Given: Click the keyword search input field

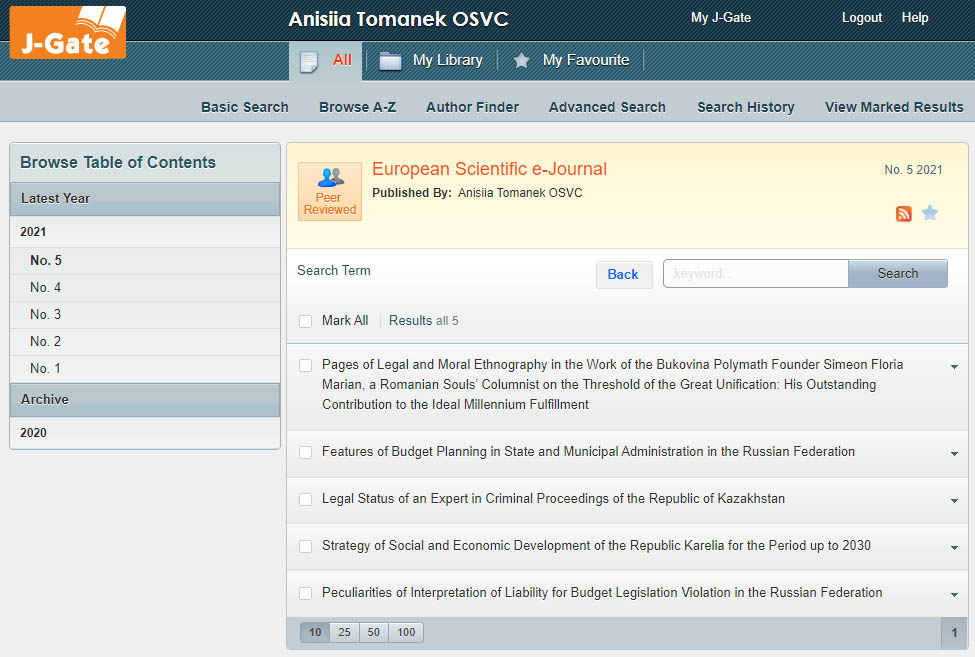Looking at the screenshot, I should [755, 274].
